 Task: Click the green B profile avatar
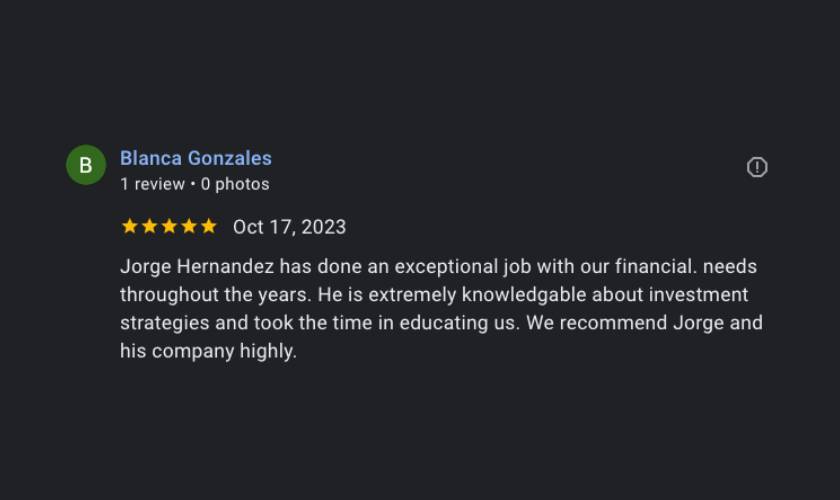86,165
